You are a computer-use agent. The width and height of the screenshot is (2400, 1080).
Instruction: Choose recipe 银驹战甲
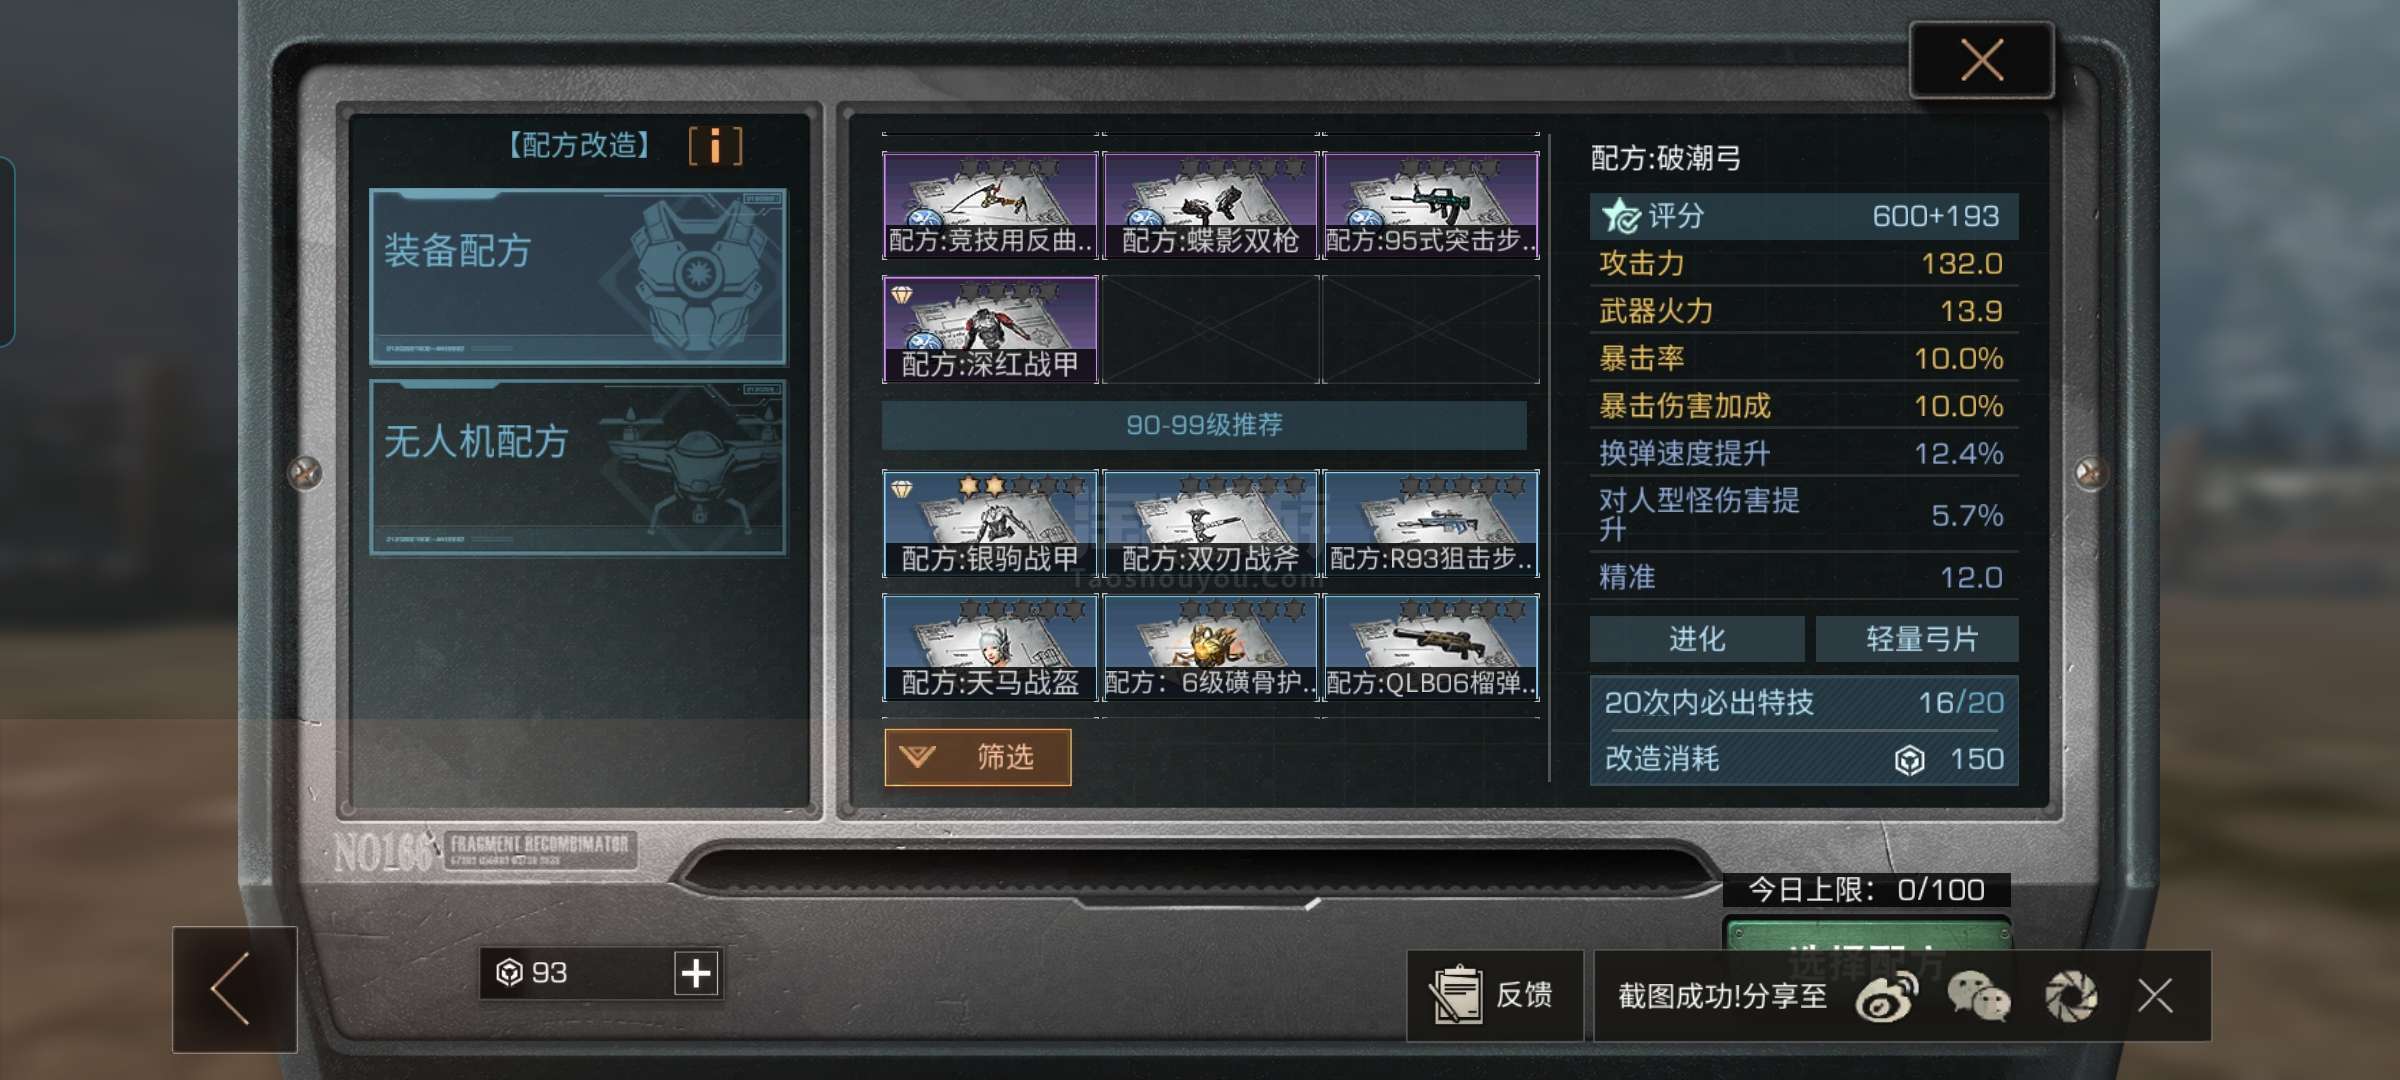pos(990,523)
